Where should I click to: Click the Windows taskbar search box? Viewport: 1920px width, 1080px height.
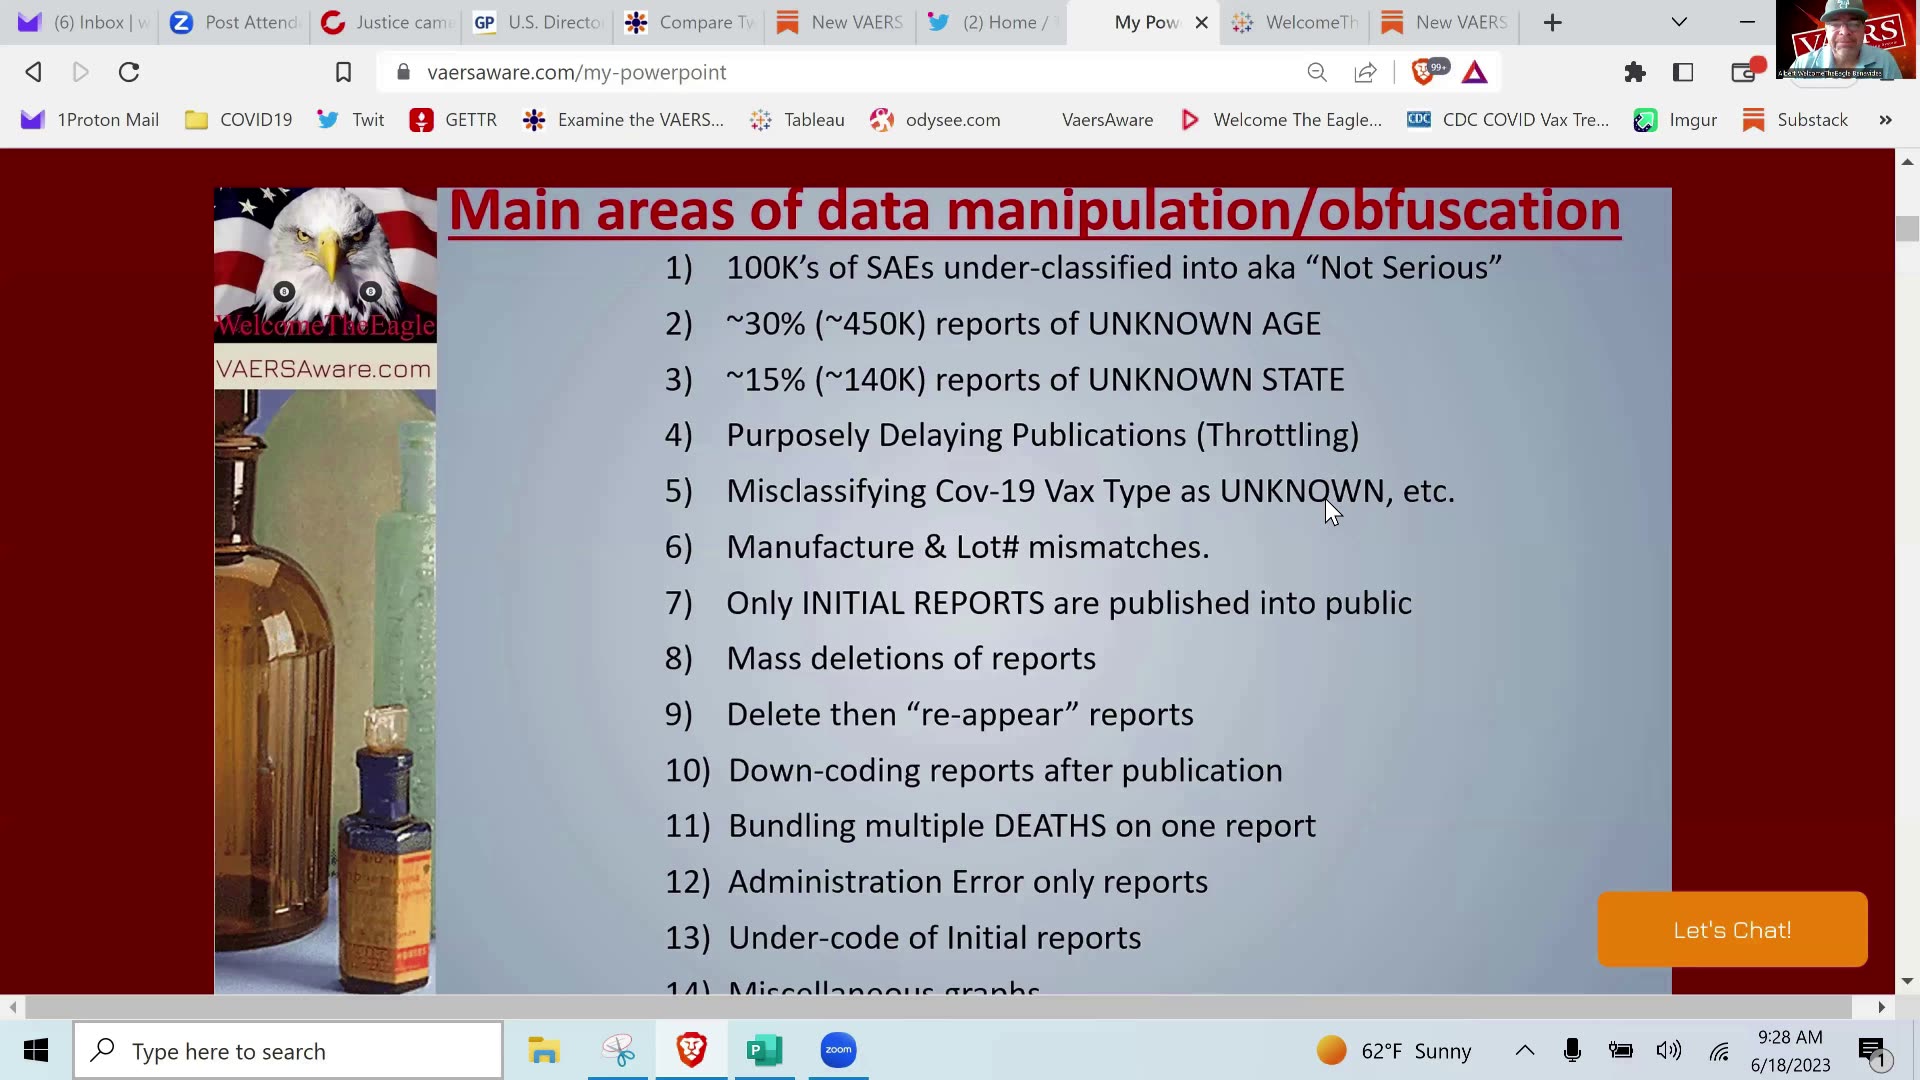click(288, 1050)
